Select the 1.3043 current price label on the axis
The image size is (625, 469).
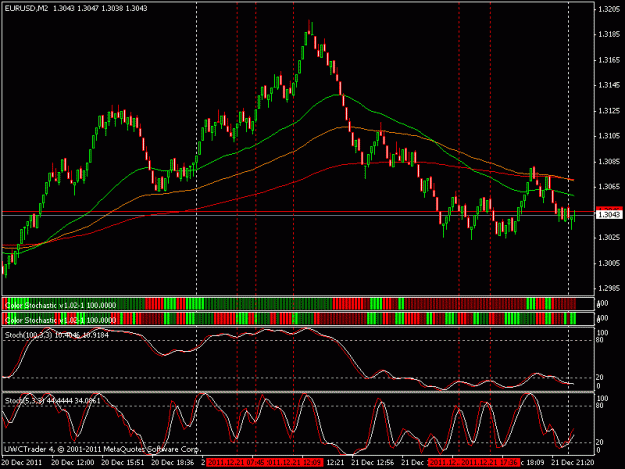click(608, 215)
